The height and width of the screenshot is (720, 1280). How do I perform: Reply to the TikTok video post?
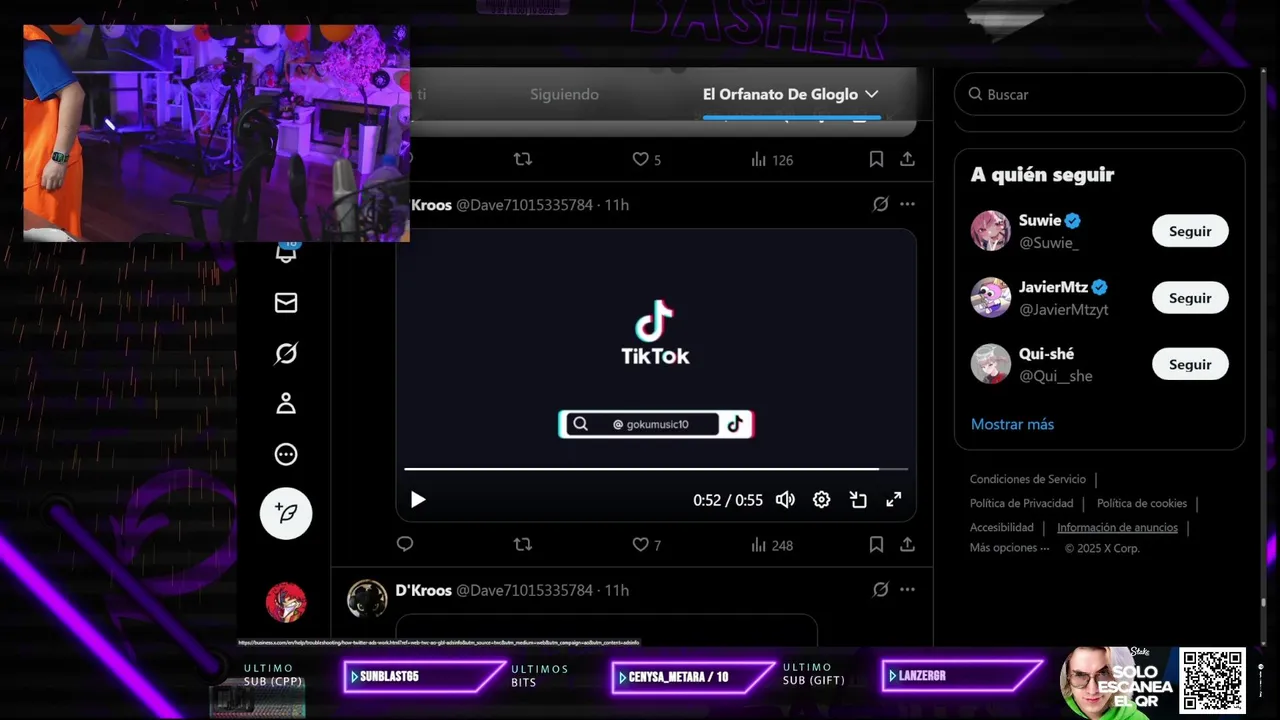point(405,545)
